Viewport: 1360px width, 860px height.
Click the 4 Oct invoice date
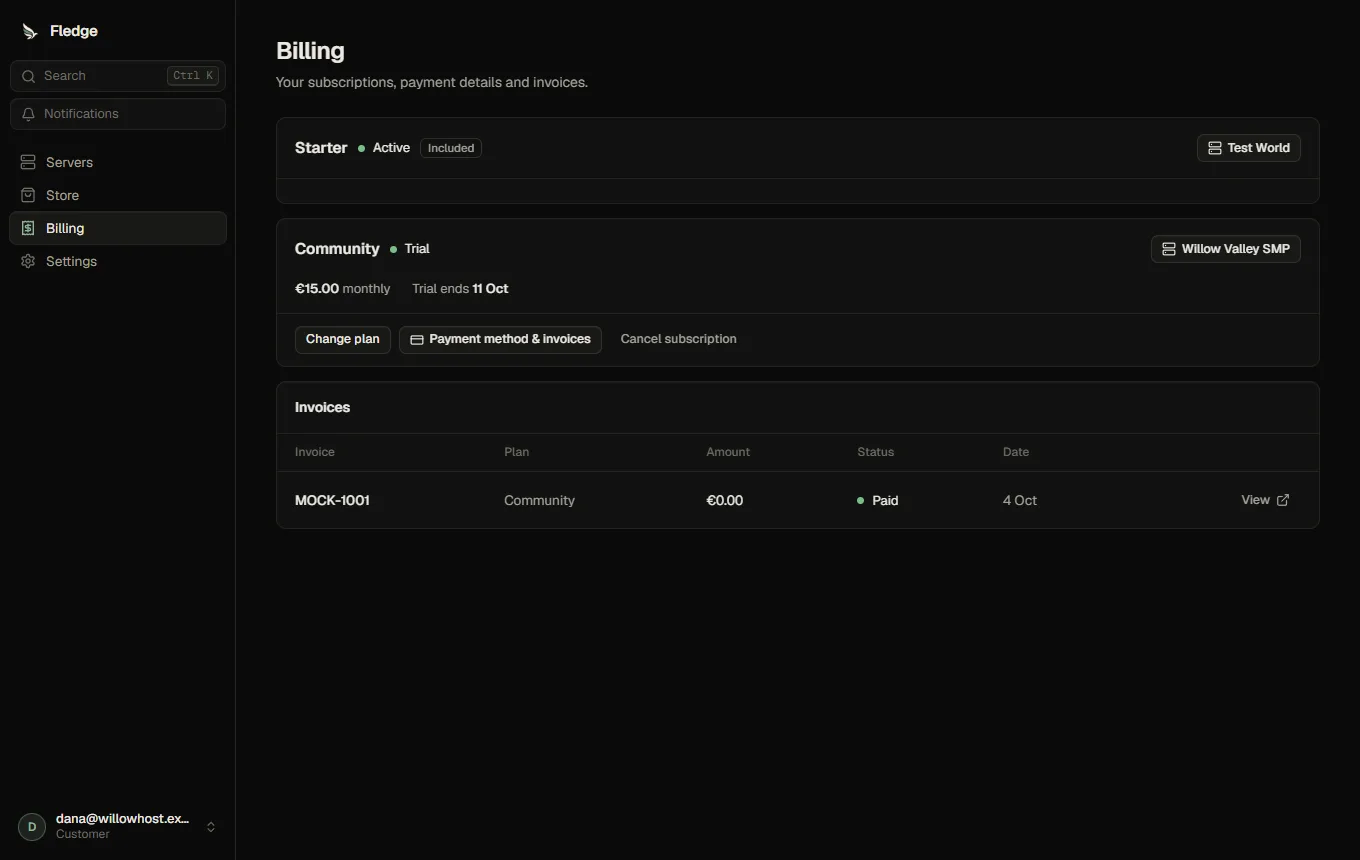(1020, 500)
